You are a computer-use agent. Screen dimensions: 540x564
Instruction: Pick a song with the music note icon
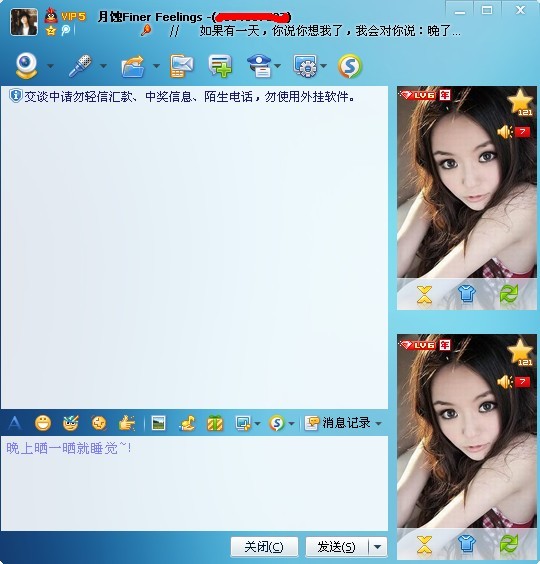tap(187, 423)
